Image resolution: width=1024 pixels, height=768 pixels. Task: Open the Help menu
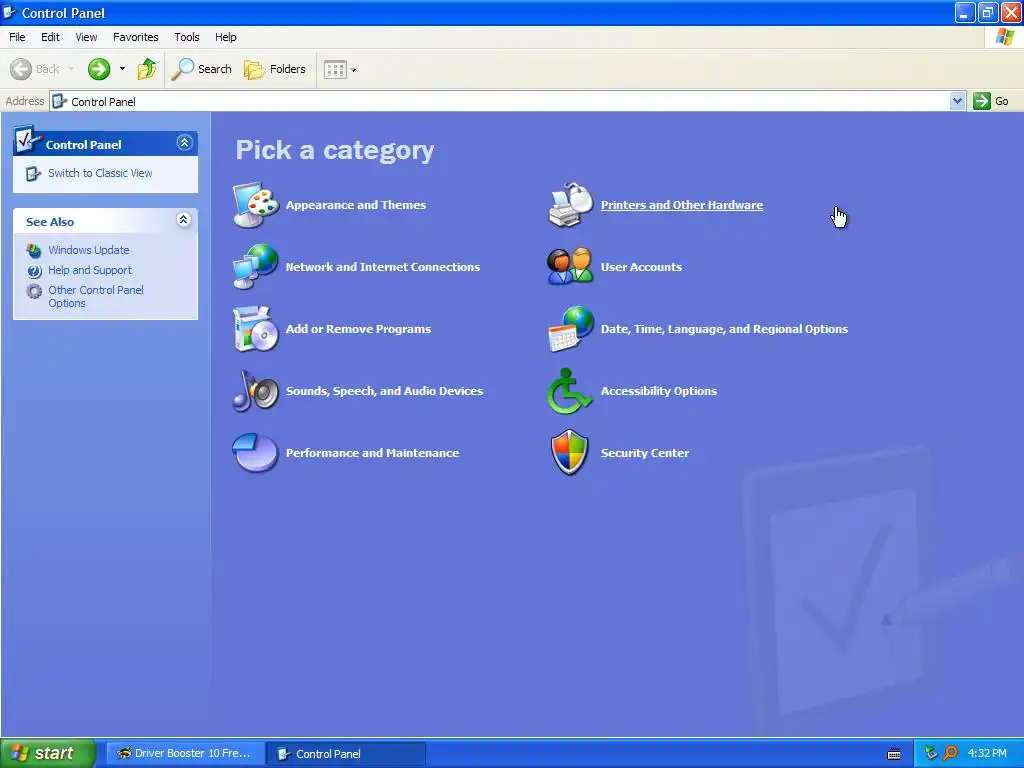(226, 37)
